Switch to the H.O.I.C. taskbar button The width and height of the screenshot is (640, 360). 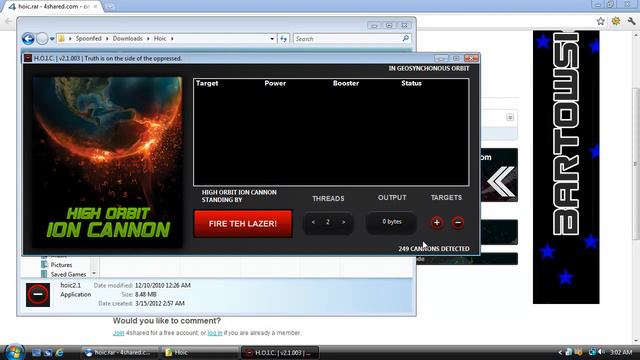pyautogui.click(x=280, y=353)
